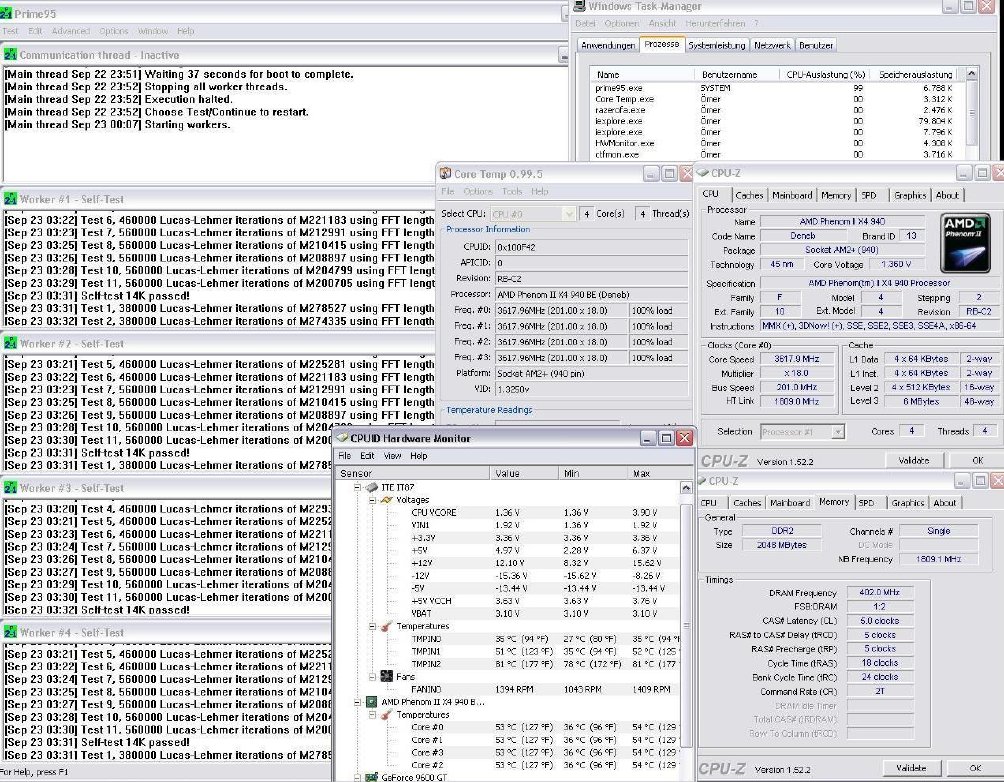This screenshot has width=1004, height=782.
Task: Switch to the Systemleistung tab in Task Manager
Action: tap(717, 45)
